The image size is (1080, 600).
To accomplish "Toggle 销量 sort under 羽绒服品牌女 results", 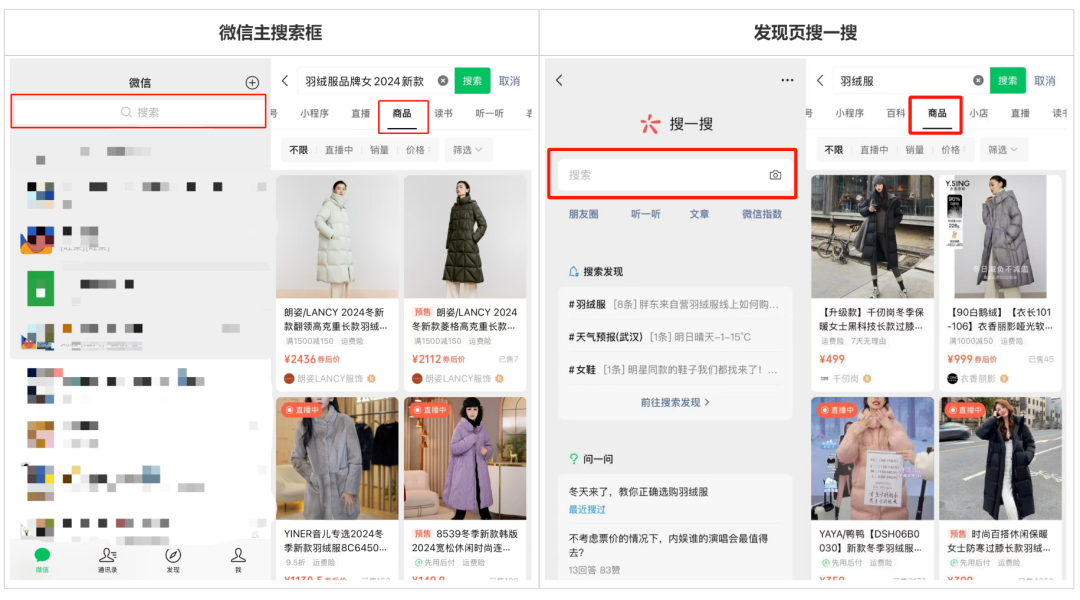I will coord(379,150).
